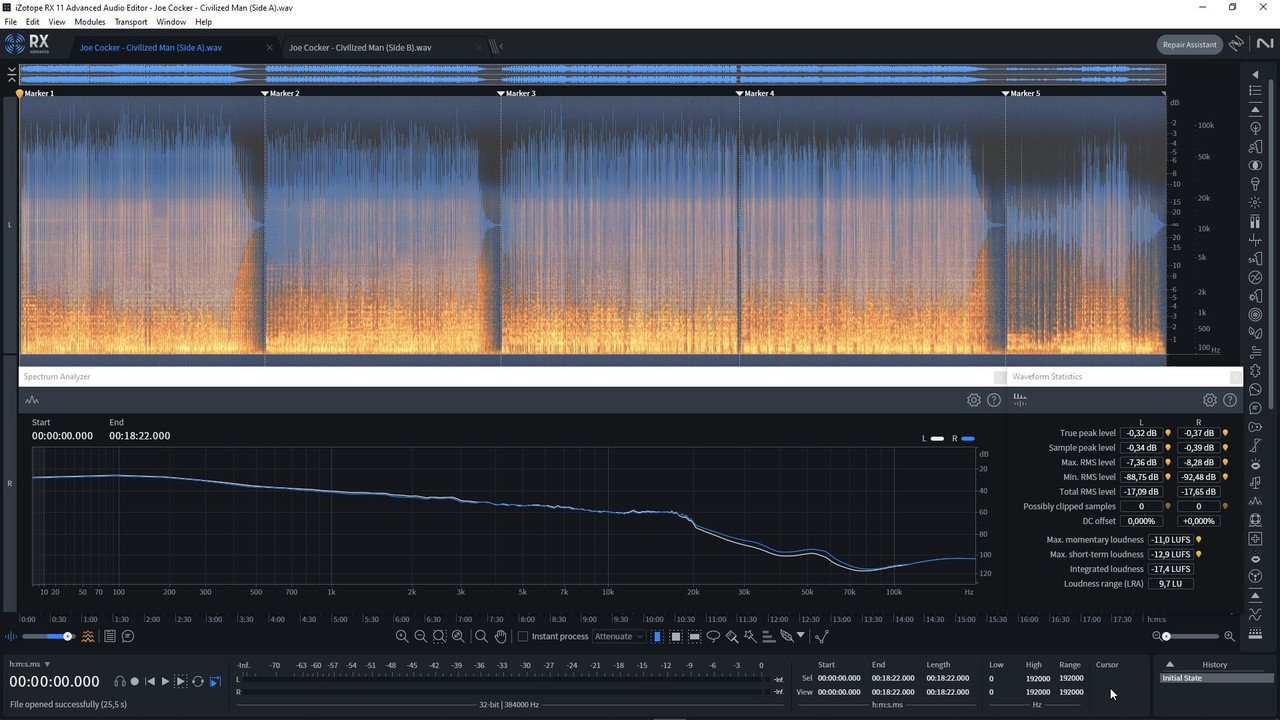Open Spectrum Analyzer help icon
The width and height of the screenshot is (1280, 720).
point(994,400)
